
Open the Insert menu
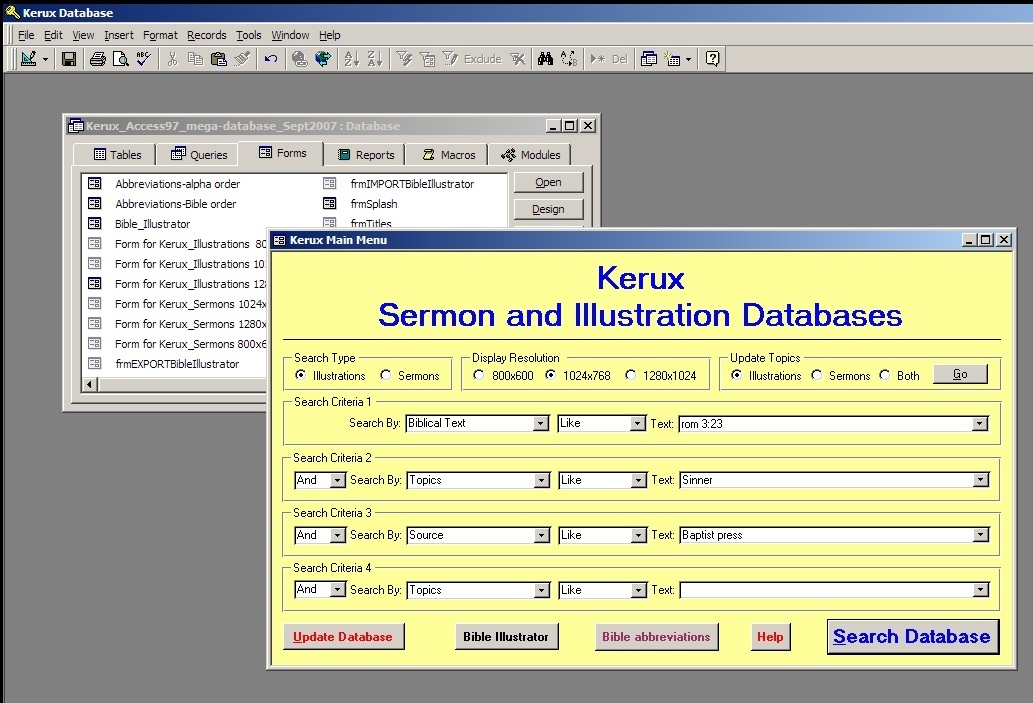coord(119,35)
